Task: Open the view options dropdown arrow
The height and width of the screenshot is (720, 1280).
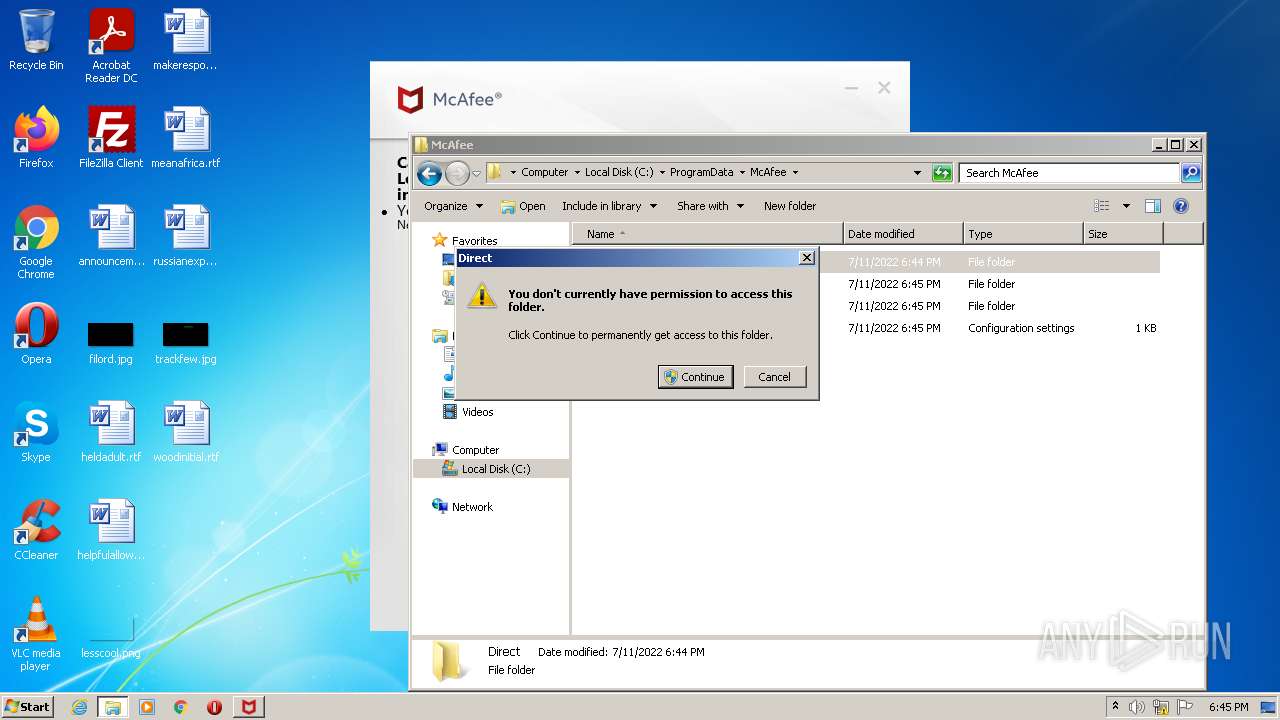Action: point(1126,206)
